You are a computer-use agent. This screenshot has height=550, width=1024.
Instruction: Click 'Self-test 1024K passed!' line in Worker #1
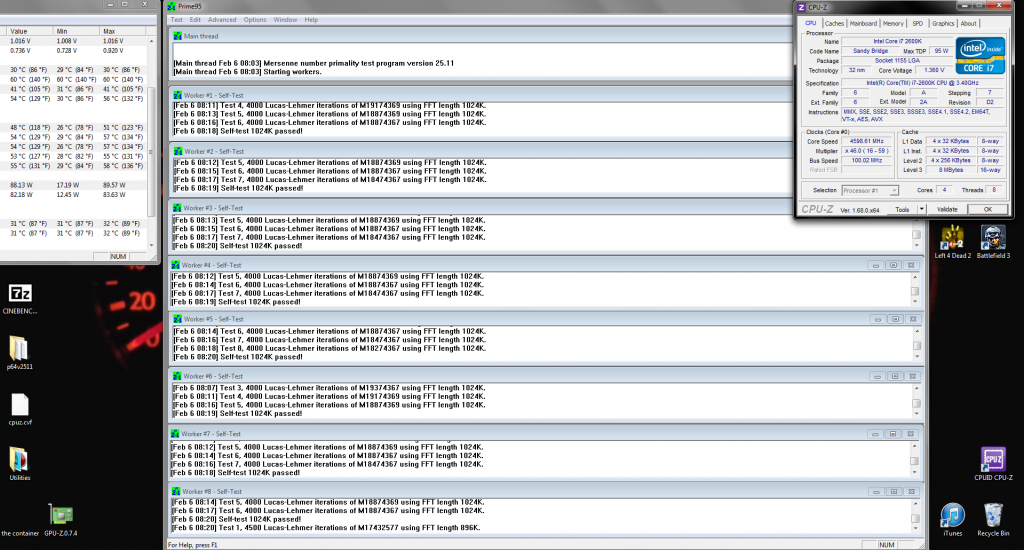(x=238, y=131)
